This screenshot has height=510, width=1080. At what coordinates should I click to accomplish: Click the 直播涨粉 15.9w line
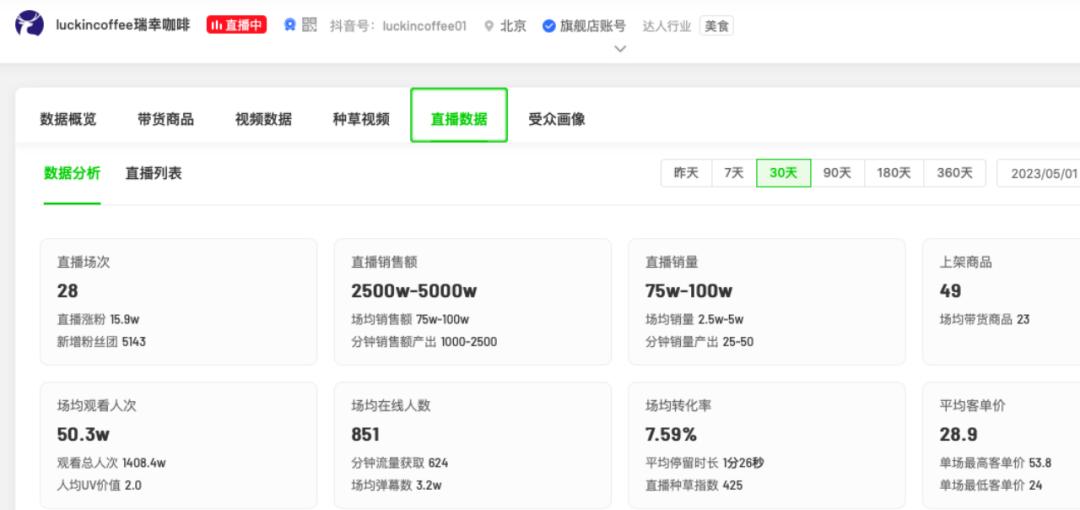click(x=98, y=320)
